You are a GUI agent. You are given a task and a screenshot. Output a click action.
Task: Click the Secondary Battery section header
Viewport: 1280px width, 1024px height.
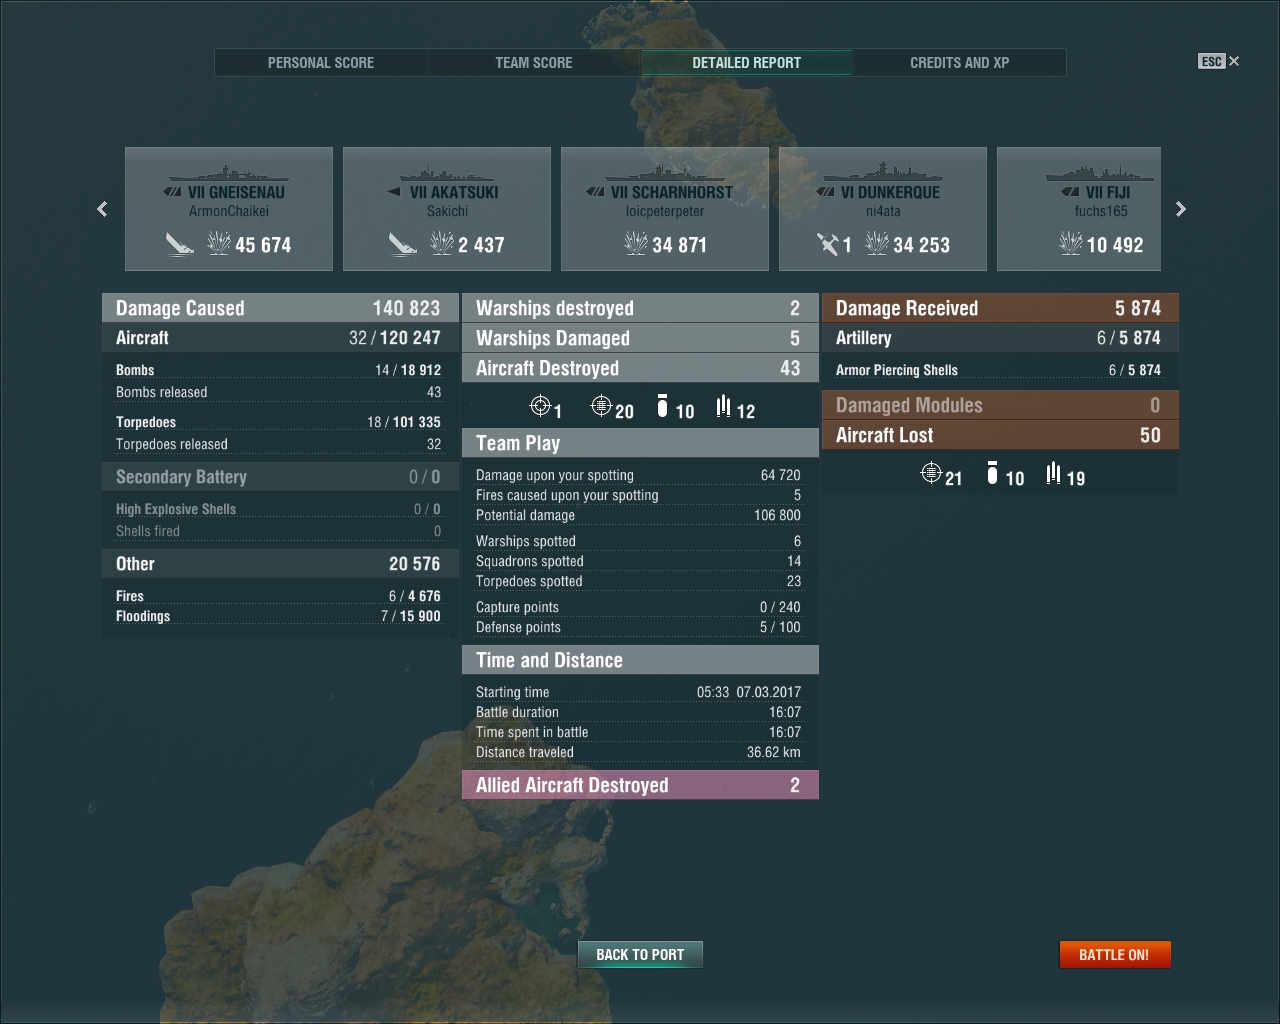pos(280,477)
